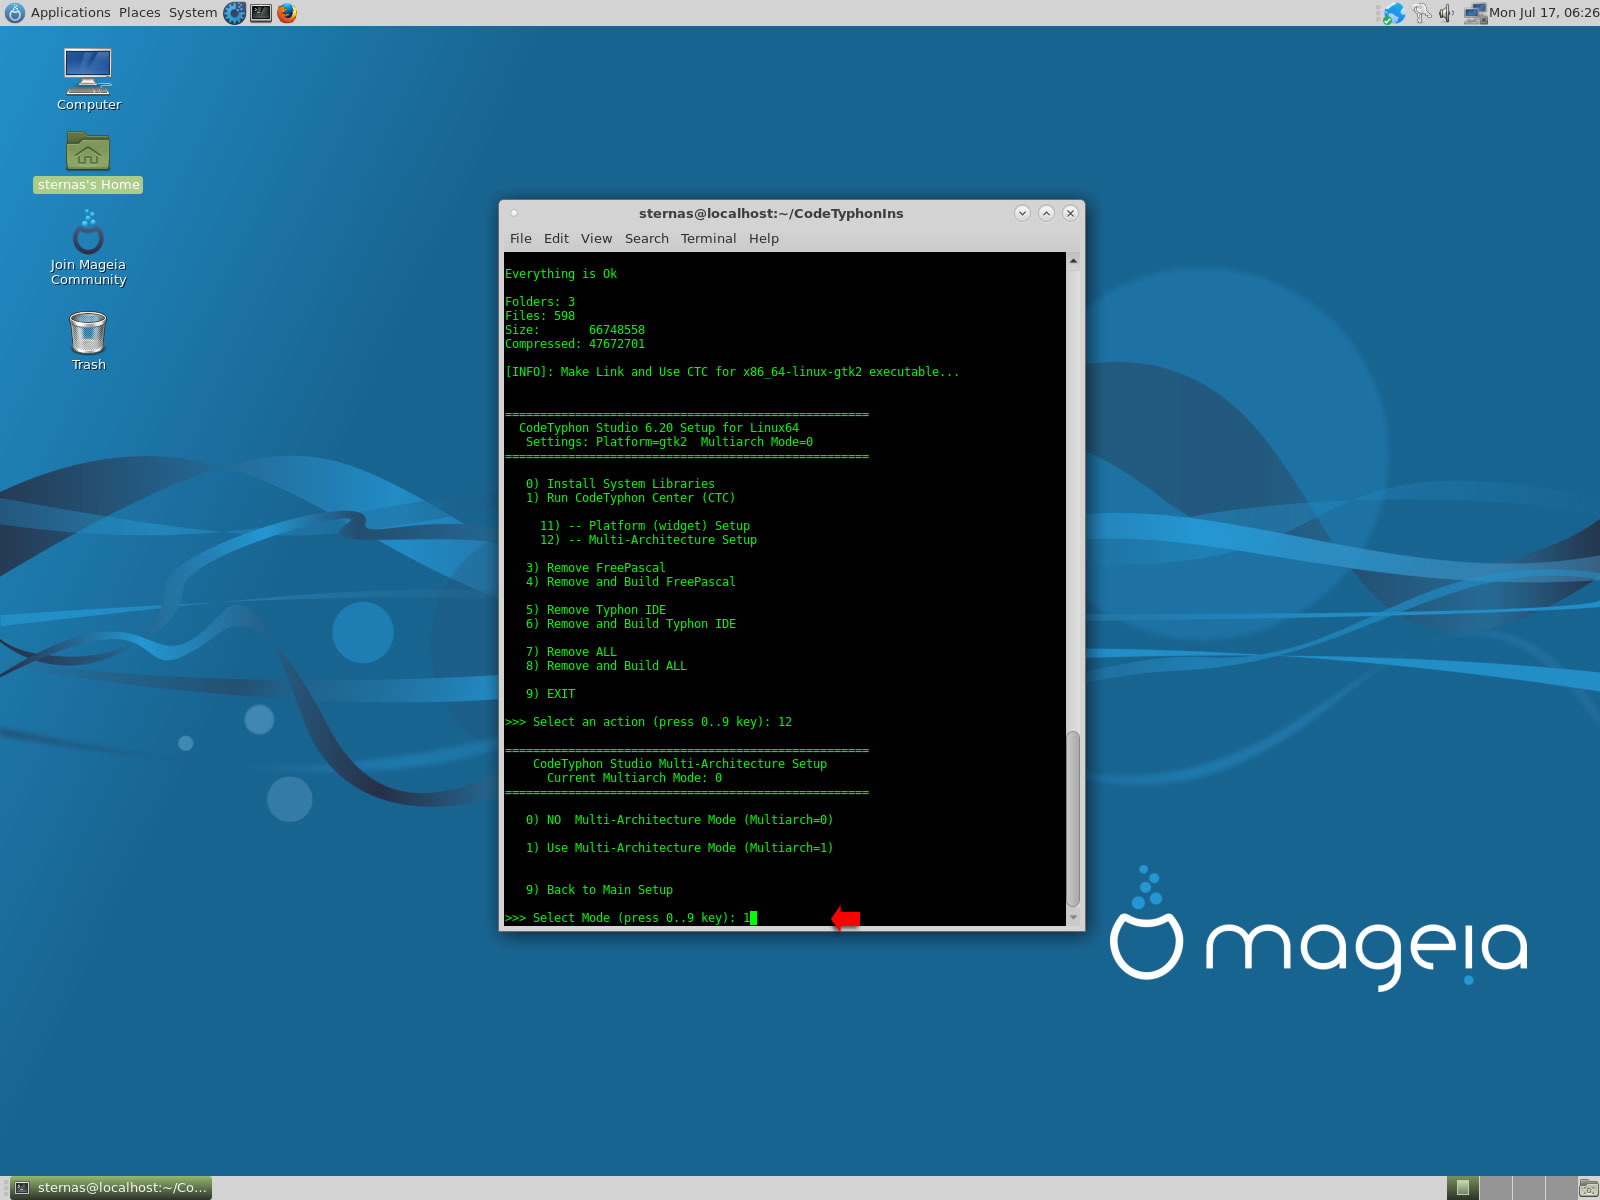Viewport: 1600px width, 1200px height.
Task: Open the terminal Edit menu
Action: click(x=556, y=238)
